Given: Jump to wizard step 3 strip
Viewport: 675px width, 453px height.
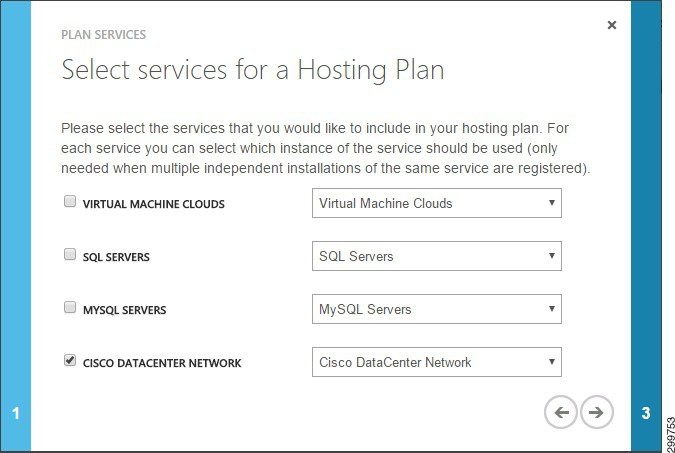Looking at the screenshot, I should pyautogui.click(x=646, y=226).
